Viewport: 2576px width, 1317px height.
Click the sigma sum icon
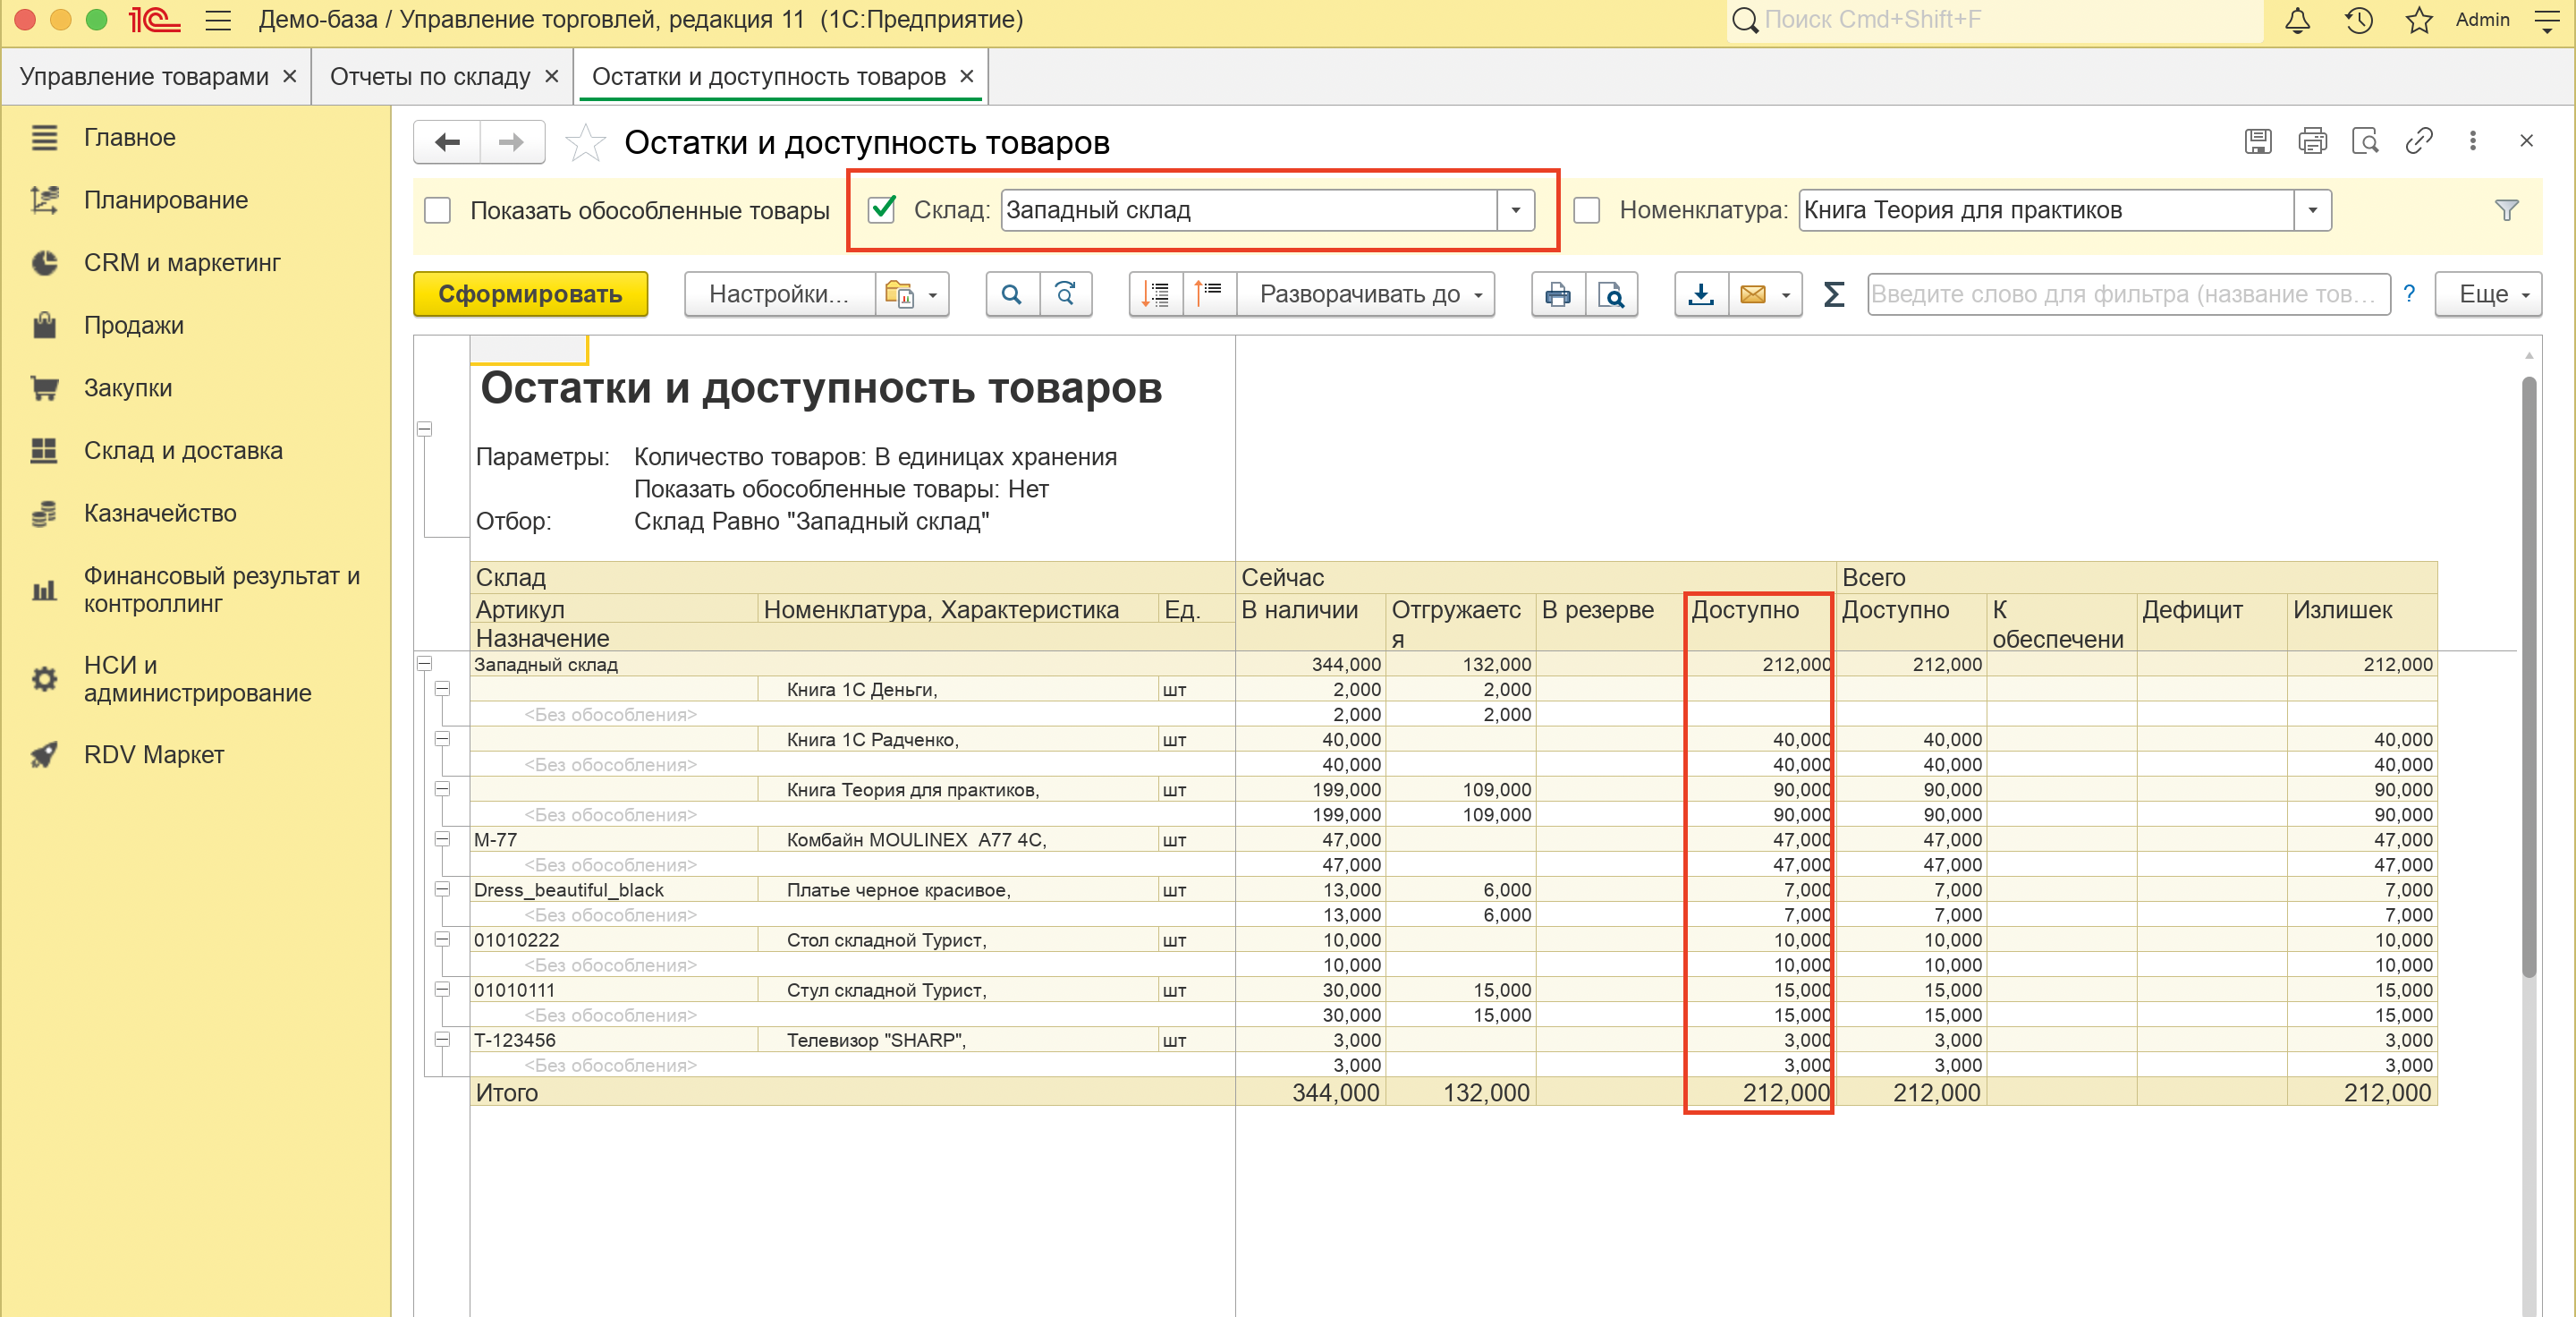pos(1834,294)
